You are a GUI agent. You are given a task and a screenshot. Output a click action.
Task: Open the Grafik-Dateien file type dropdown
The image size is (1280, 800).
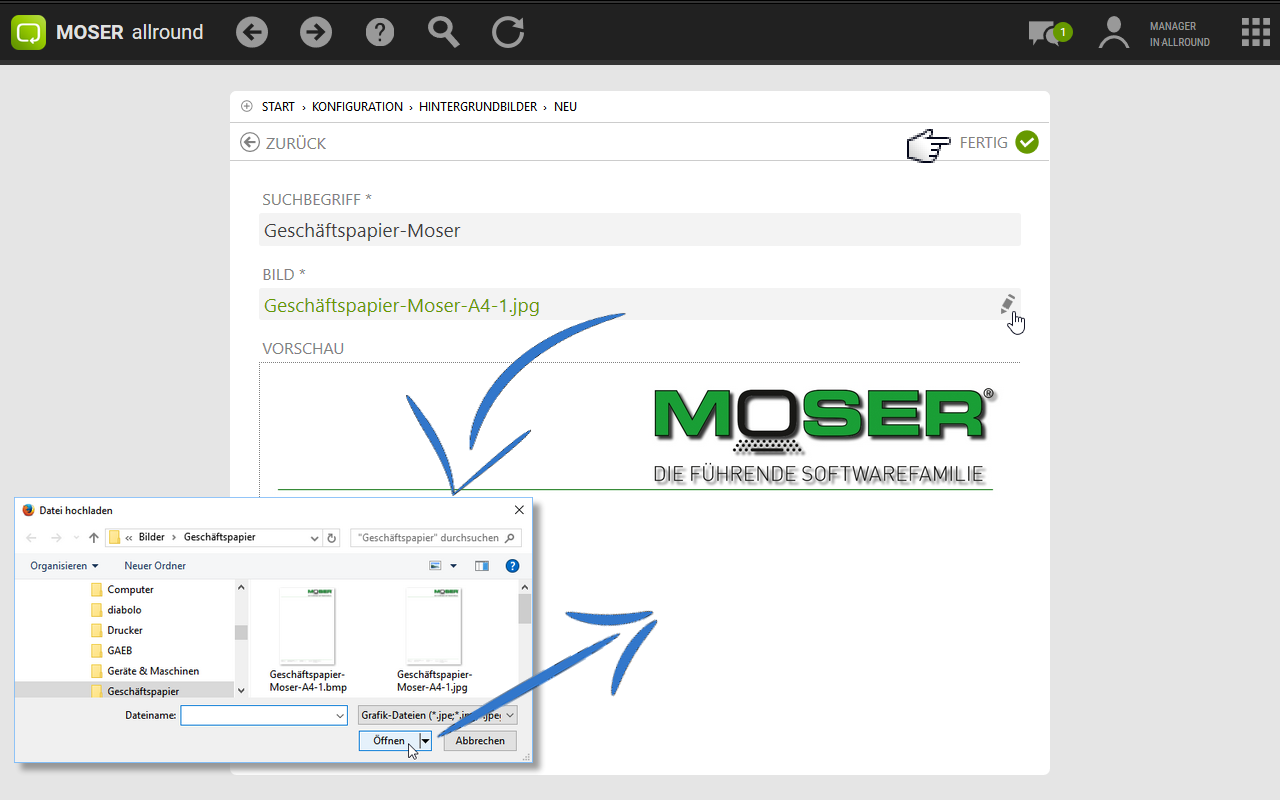[x=438, y=715]
